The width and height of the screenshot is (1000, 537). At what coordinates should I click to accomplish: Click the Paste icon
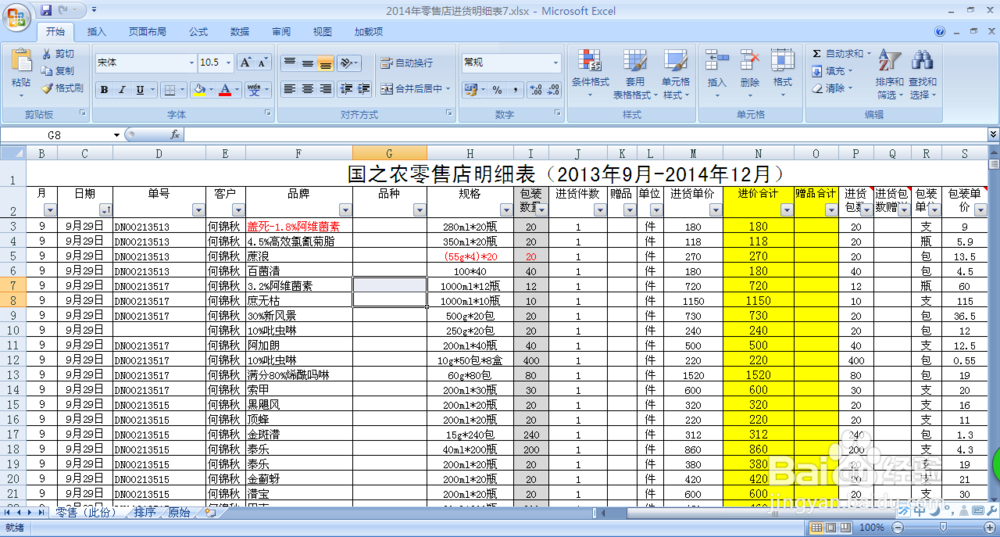pyautogui.click(x=21, y=61)
